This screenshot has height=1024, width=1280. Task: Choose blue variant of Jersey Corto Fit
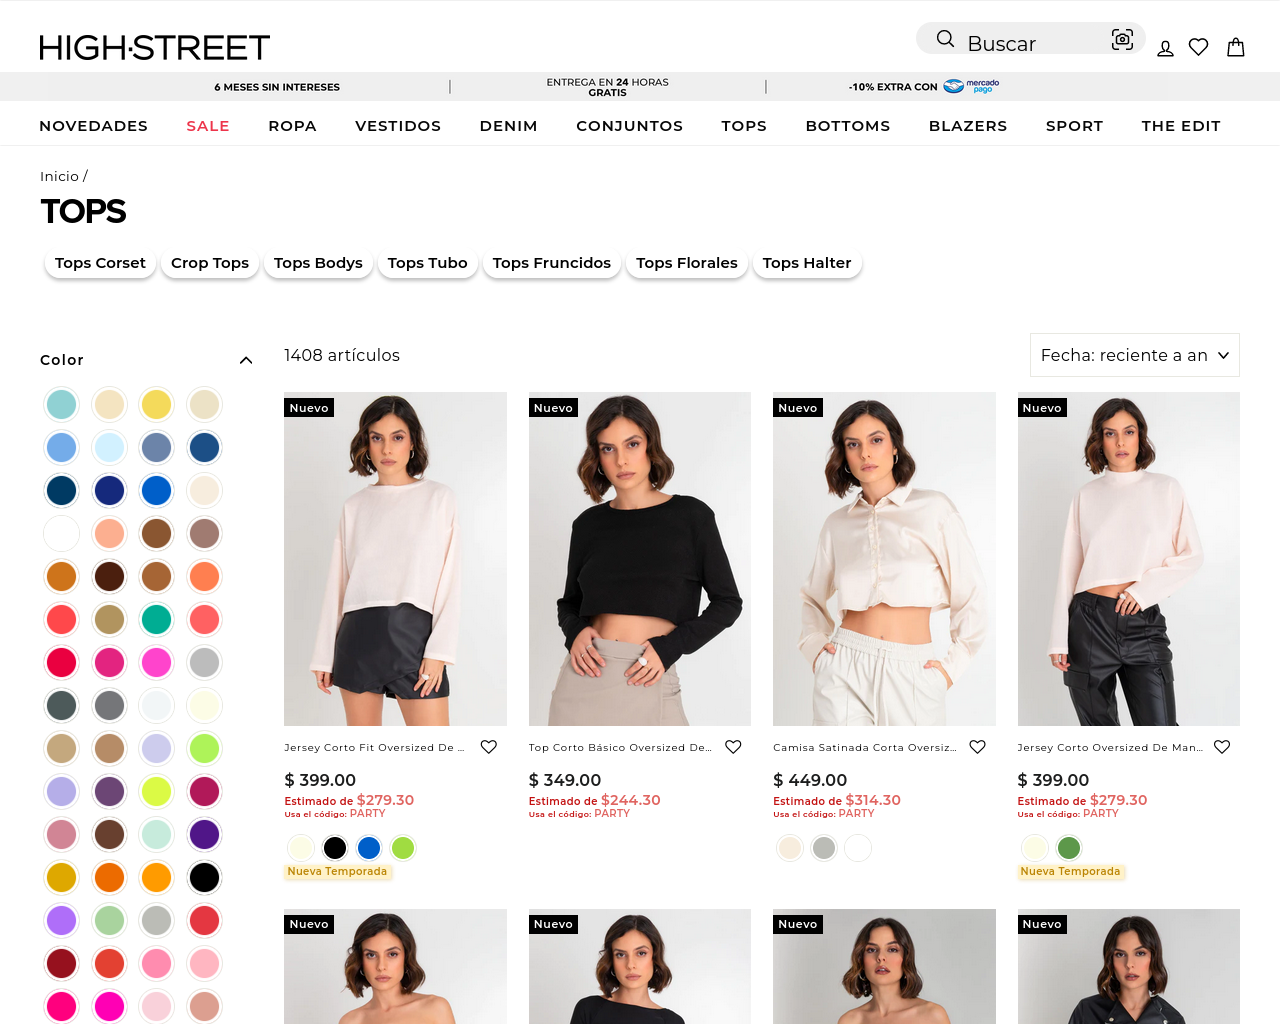(x=369, y=848)
